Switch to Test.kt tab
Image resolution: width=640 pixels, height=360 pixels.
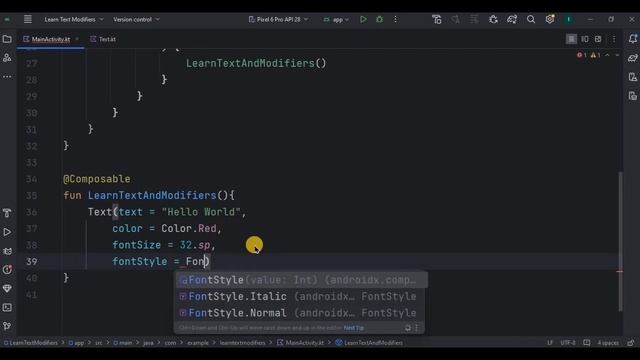coord(103,39)
